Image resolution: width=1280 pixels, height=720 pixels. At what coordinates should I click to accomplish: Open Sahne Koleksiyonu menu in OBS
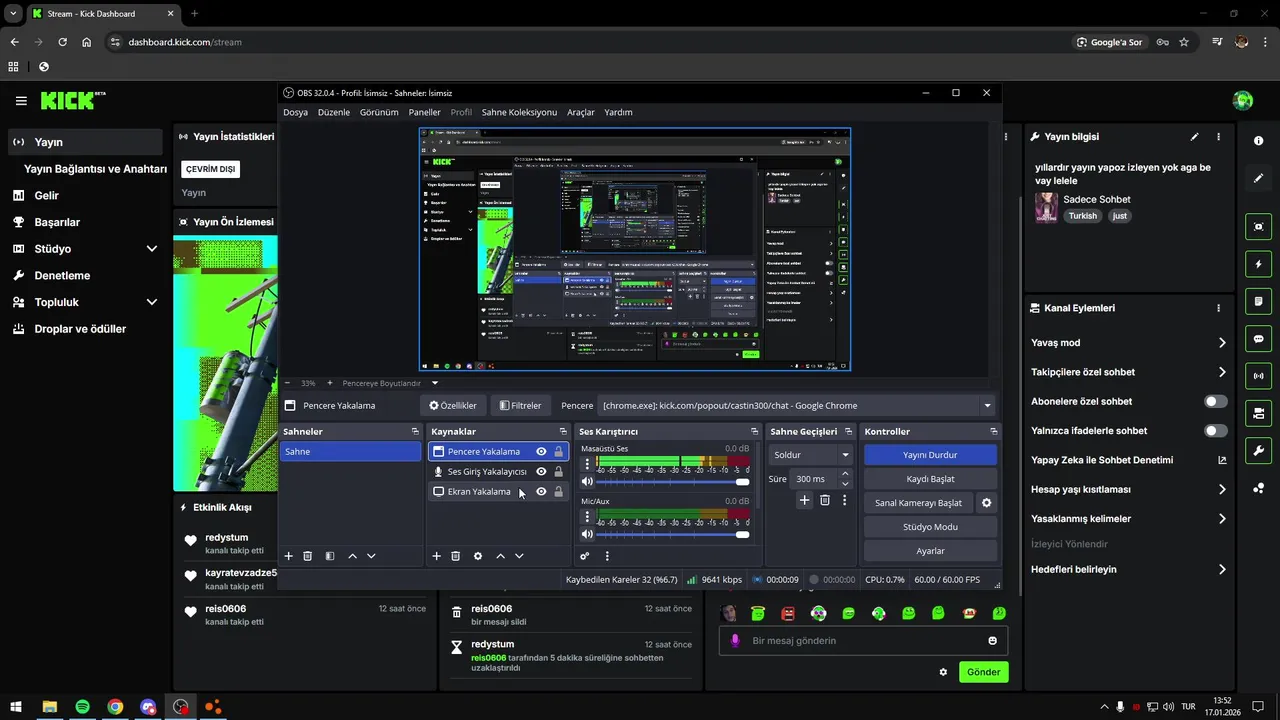pyautogui.click(x=519, y=112)
